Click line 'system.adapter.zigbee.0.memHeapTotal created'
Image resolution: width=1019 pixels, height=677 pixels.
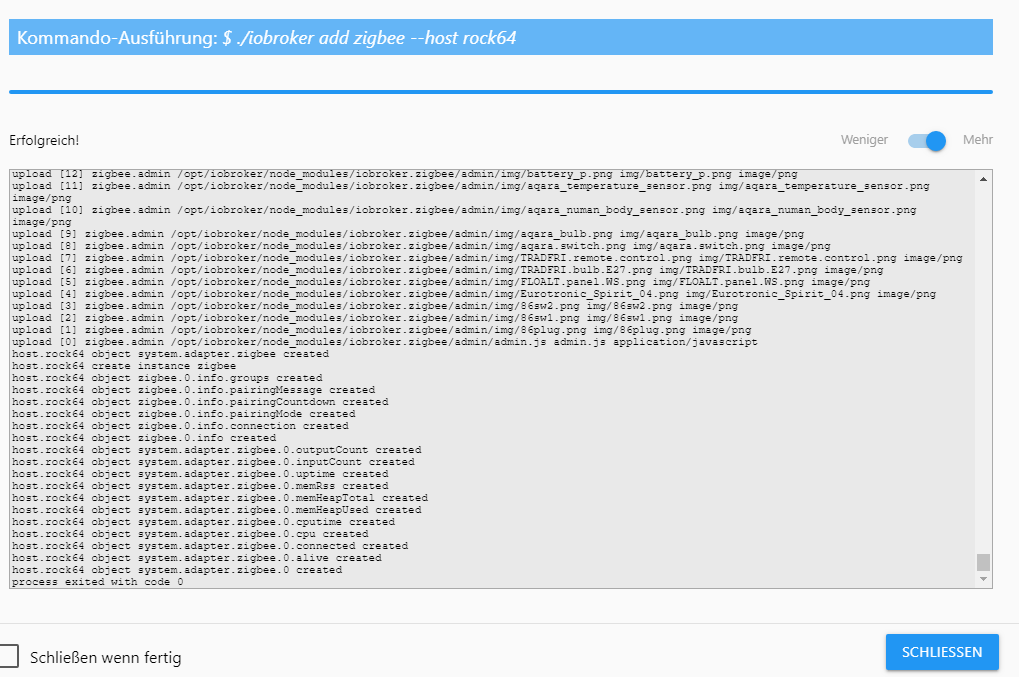[x=220, y=498]
